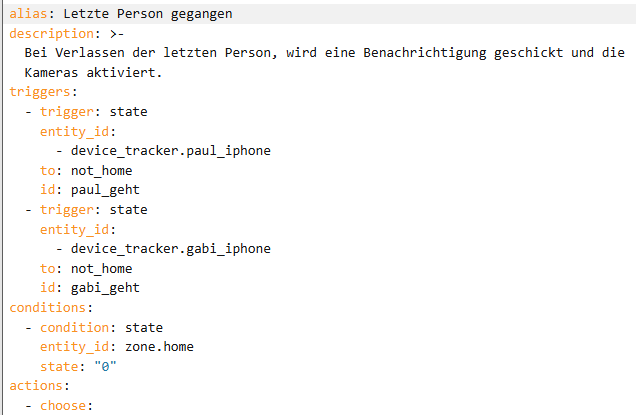Viewport: 636px width, 415px height.
Task: Place cursor on the "gabi_geht" id
Action: tap(106, 288)
